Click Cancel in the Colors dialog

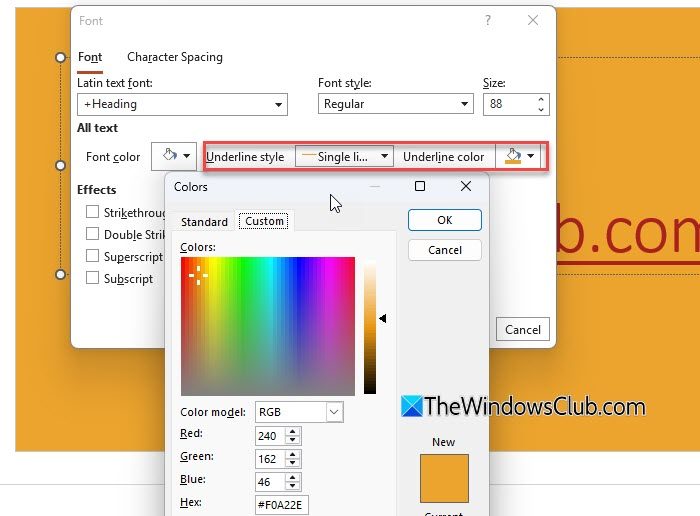pyautogui.click(x=445, y=250)
